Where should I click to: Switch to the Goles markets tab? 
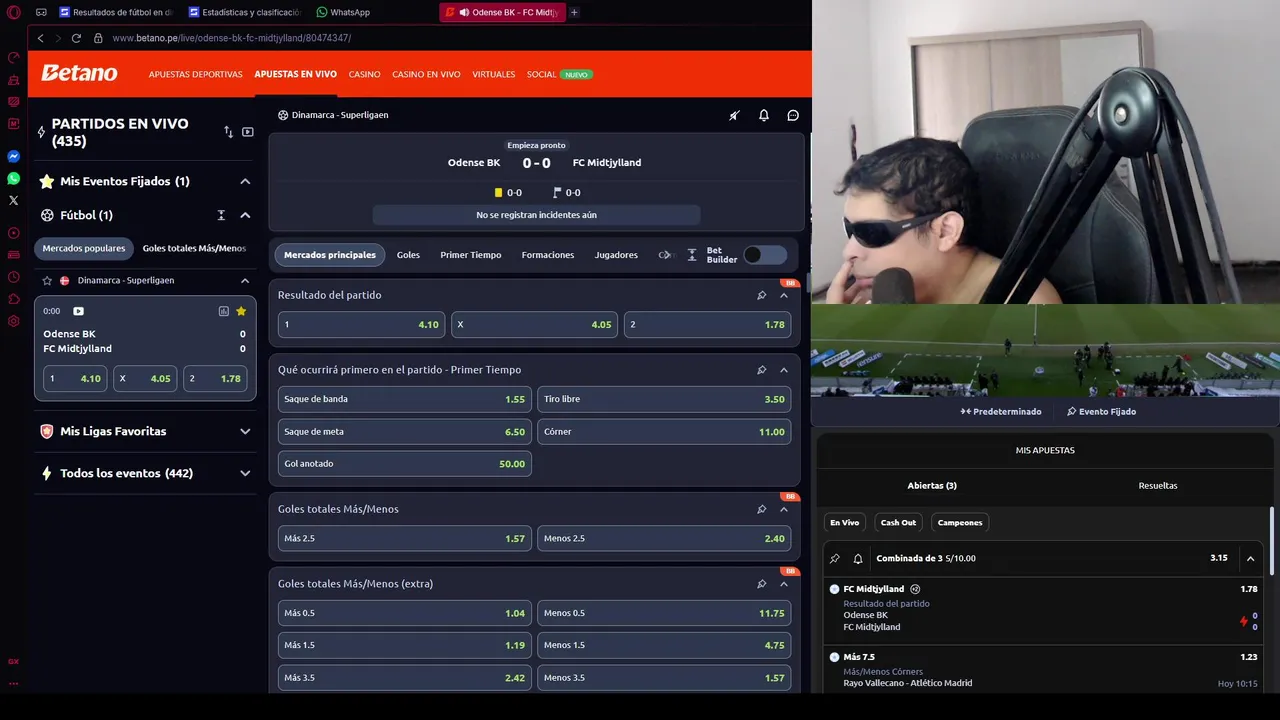pyautogui.click(x=408, y=255)
